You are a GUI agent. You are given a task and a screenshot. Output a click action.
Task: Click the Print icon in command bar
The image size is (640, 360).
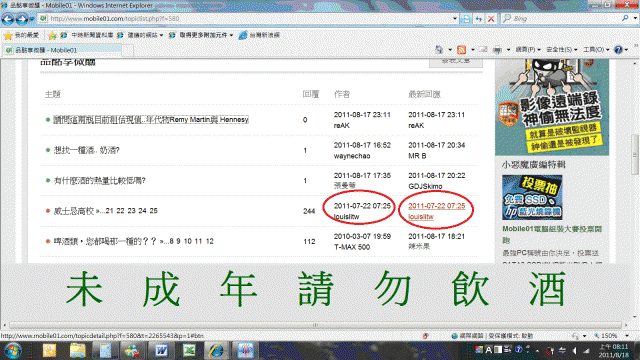coord(497,50)
